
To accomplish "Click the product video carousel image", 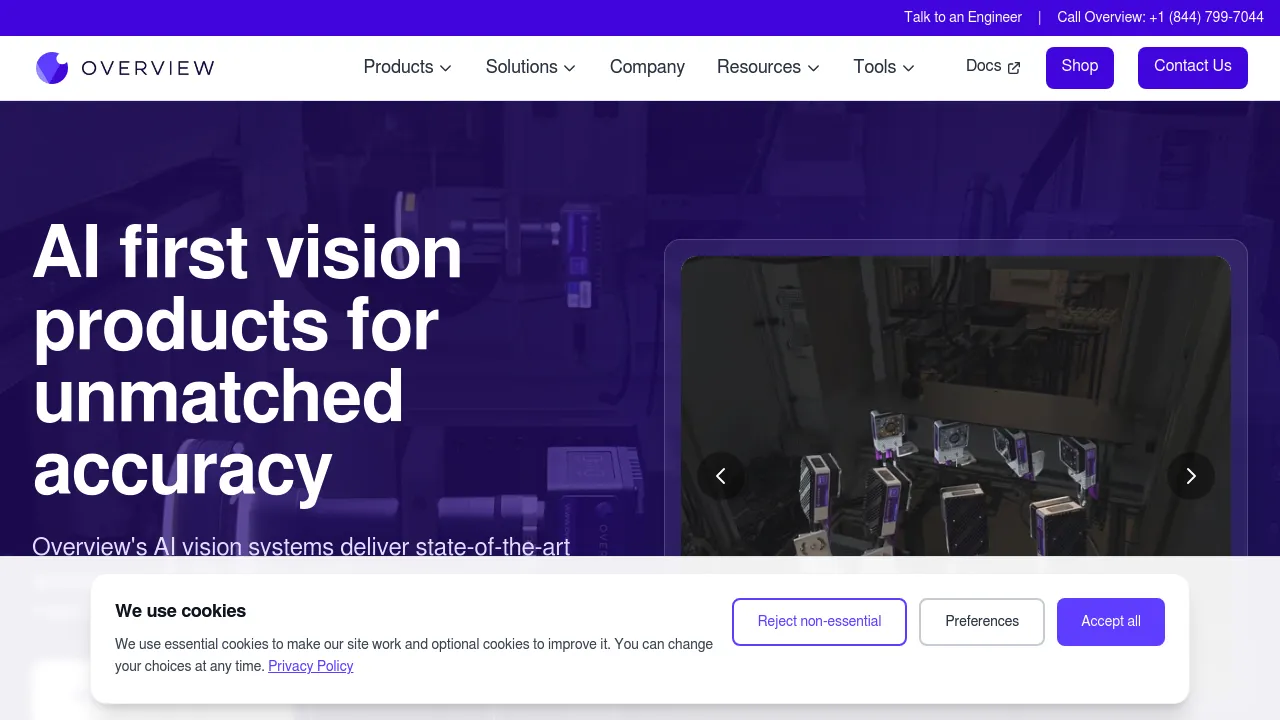I will [x=956, y=406].
